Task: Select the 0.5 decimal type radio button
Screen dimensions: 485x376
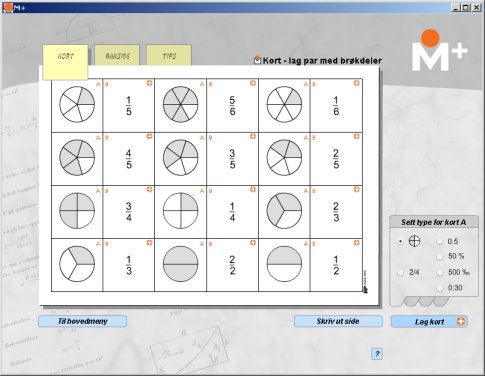Action: [440, 242]
